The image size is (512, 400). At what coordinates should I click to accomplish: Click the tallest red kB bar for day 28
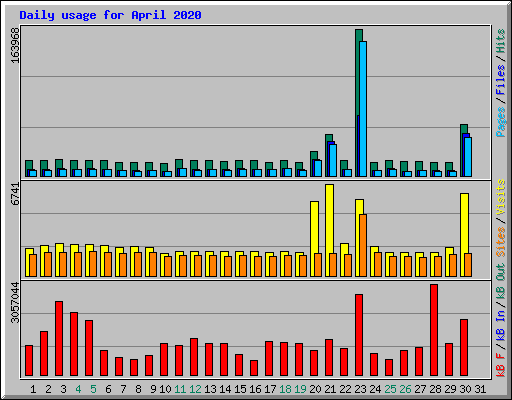pos(434,330)
